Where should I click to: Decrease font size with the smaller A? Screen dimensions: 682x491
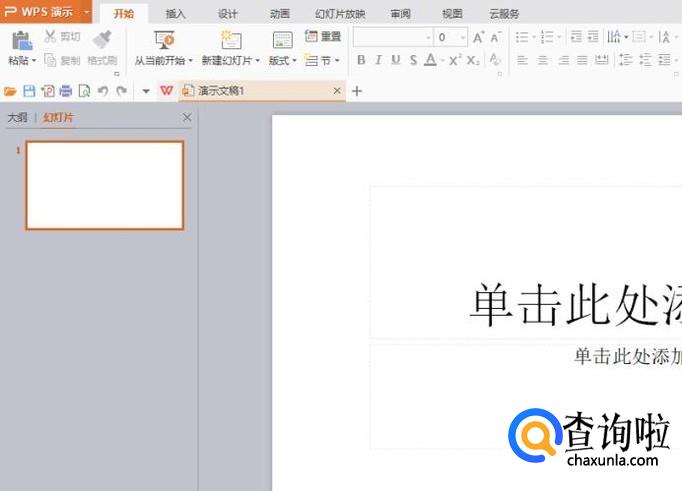(495, 37)
